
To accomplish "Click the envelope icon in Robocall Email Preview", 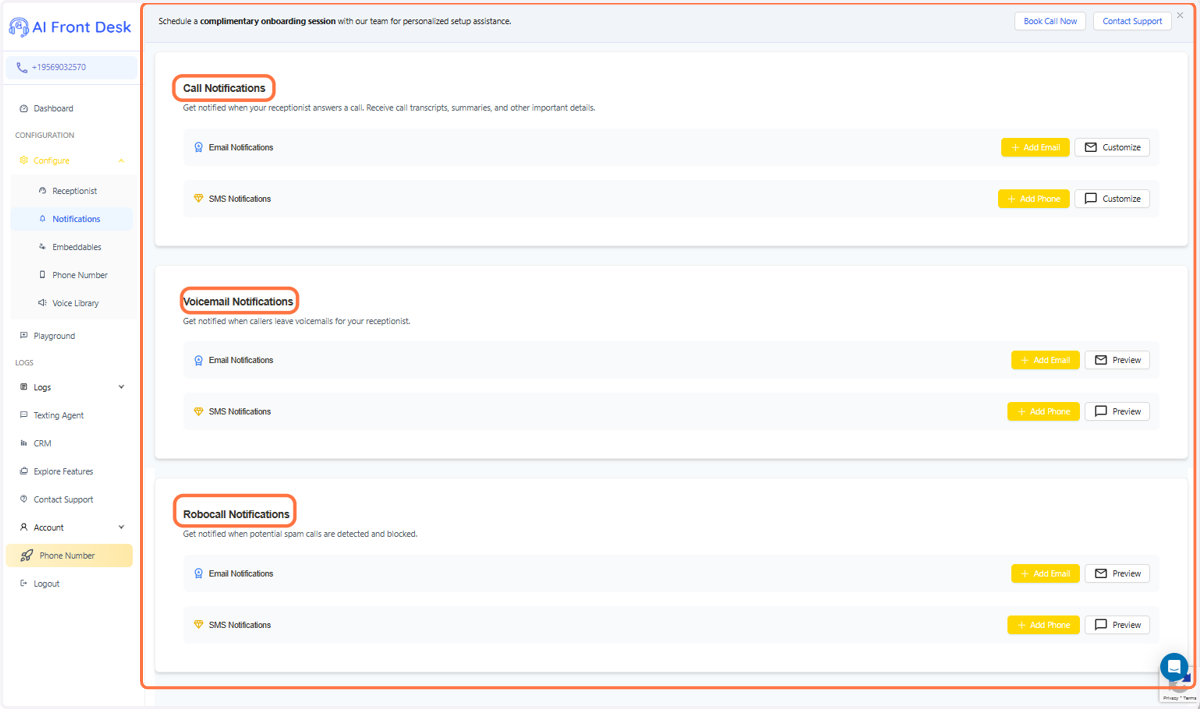I will coord(1101,574).
